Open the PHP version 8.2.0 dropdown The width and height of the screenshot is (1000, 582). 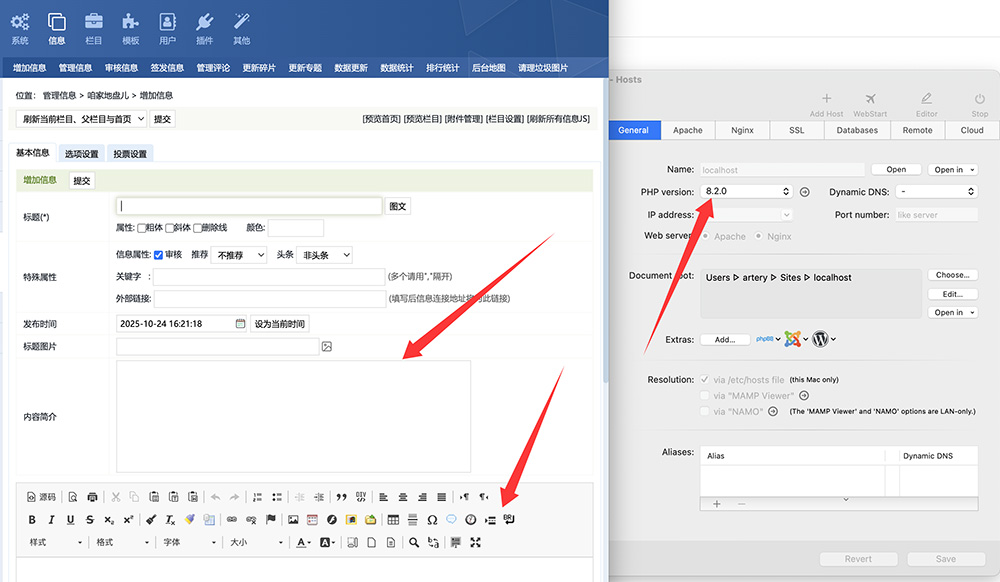tap(746, 191)
